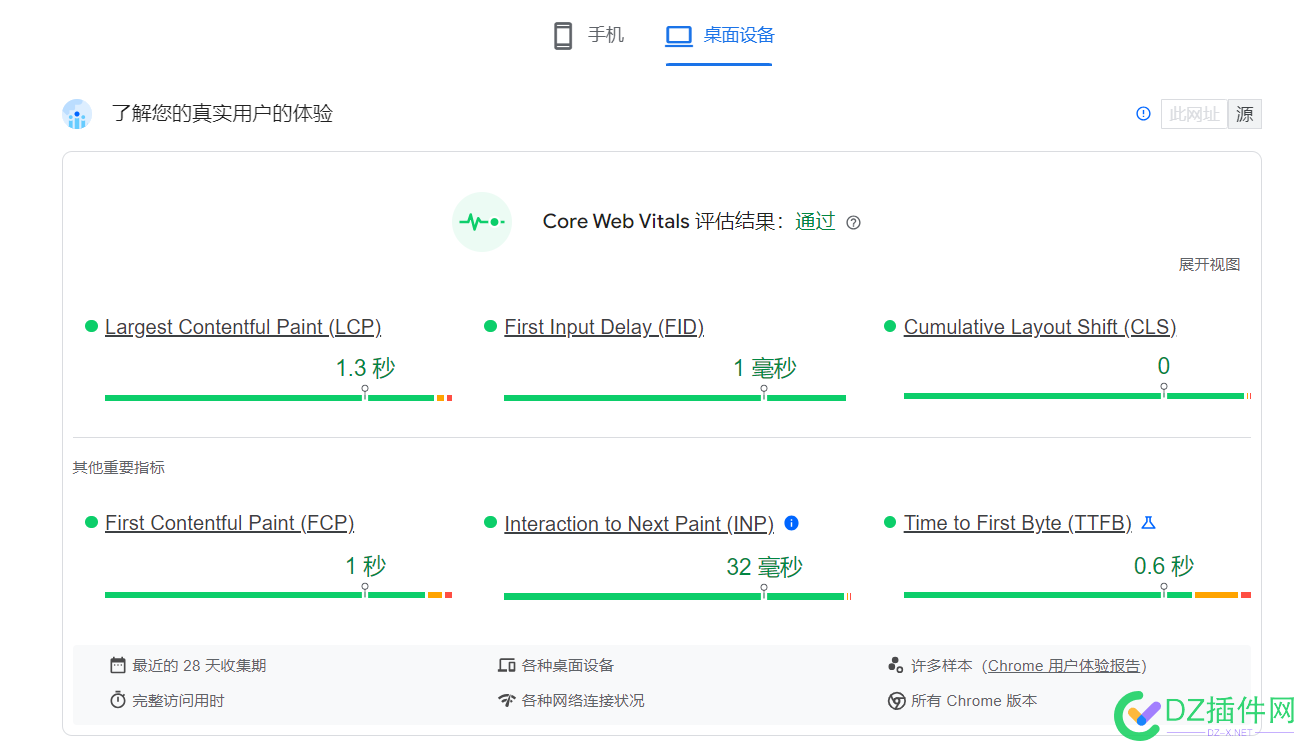Viewport: 1314px width, 756px height.
Task: Click the 完整访问用时 text
Action: [178, 701]
